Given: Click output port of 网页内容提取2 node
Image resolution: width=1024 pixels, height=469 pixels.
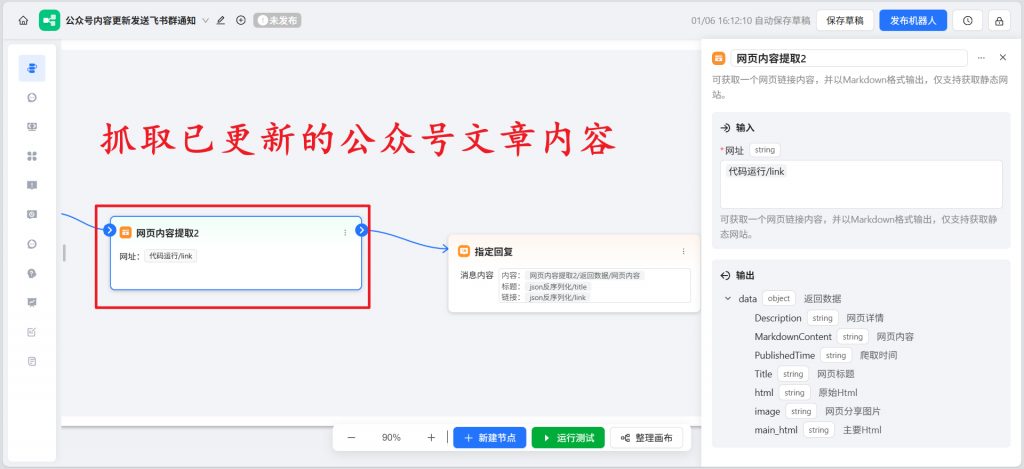Looking at the screenshot, I should click(x=361, y=230).
